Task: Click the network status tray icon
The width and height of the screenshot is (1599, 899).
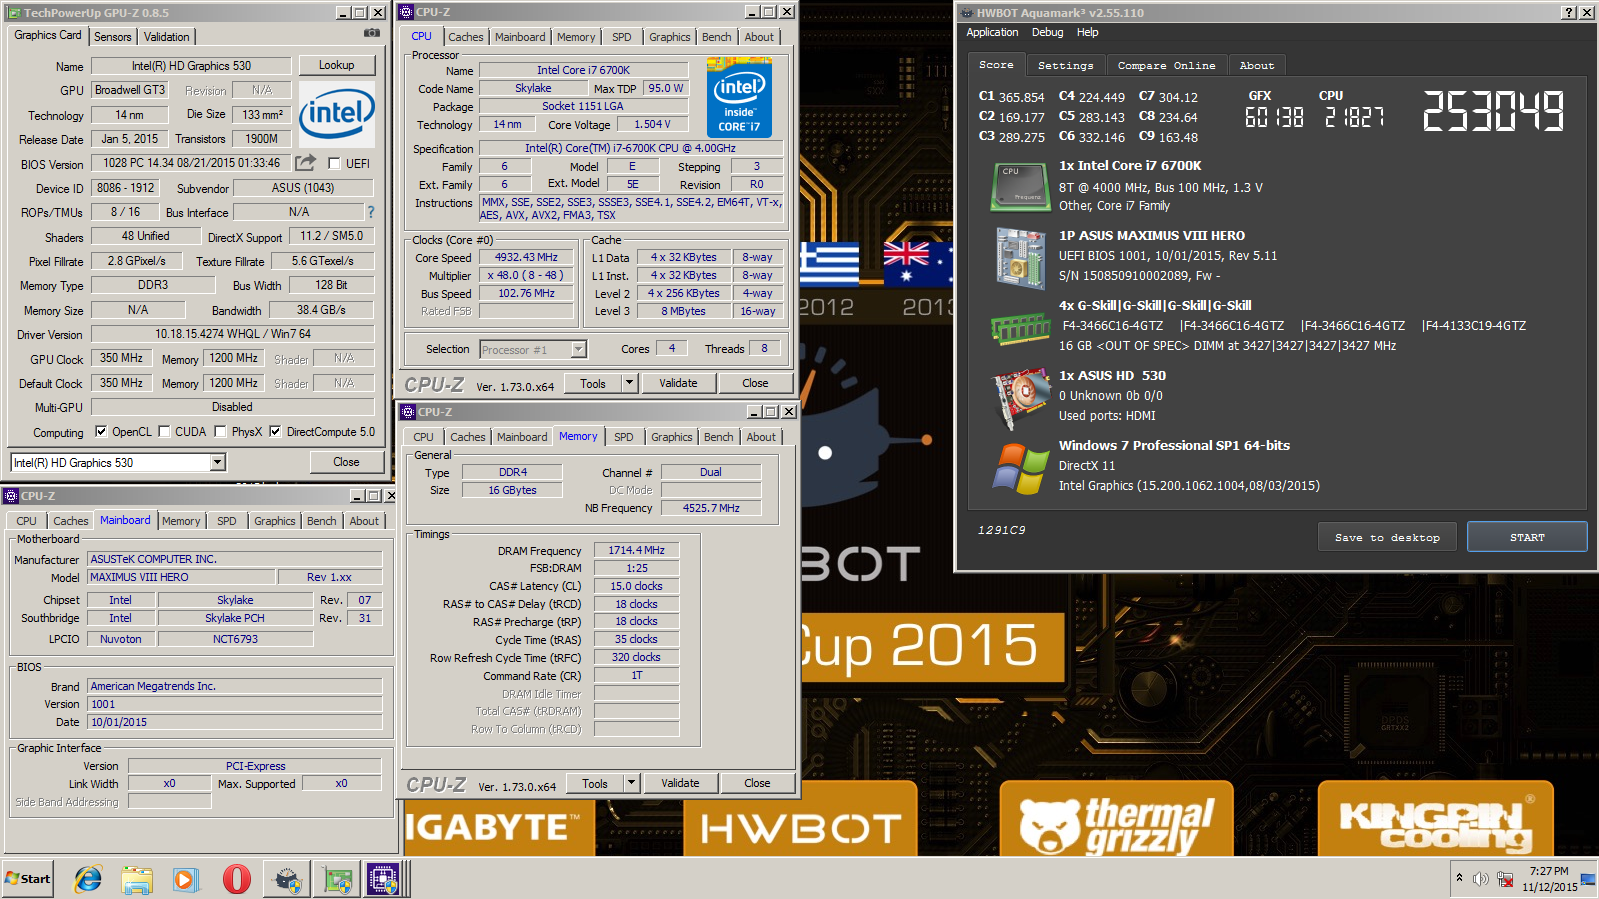Action: (x=1504, y=879)
